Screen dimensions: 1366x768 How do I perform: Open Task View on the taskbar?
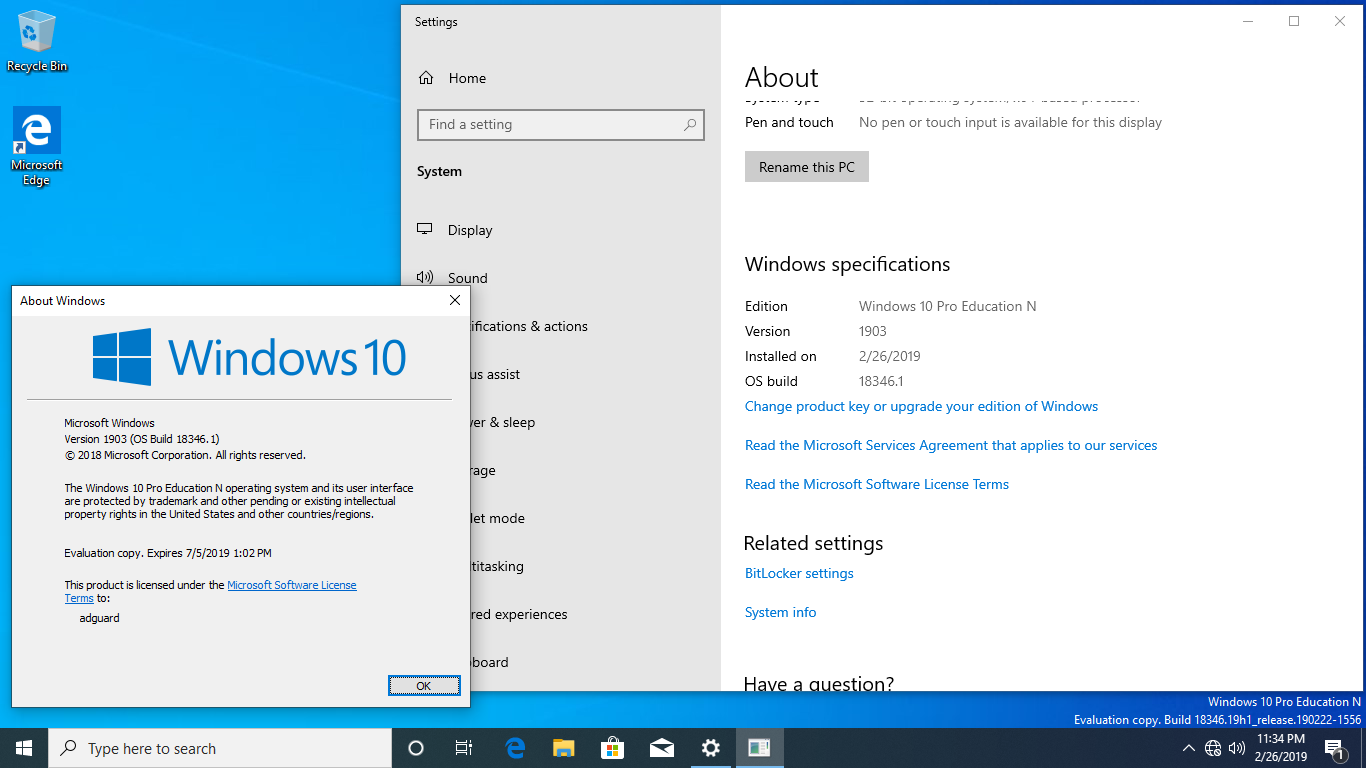pos(464,748)
